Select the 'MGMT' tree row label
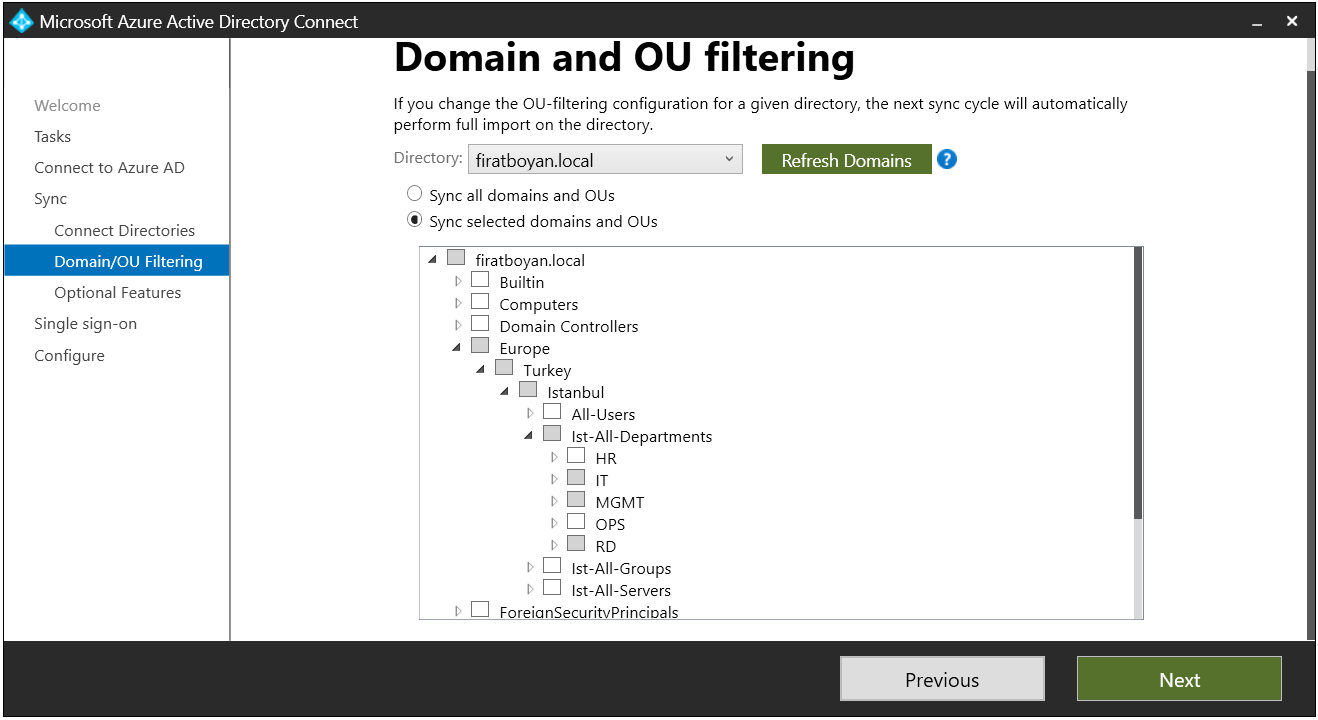This screenshot has width=1318, height=720. 619,502
